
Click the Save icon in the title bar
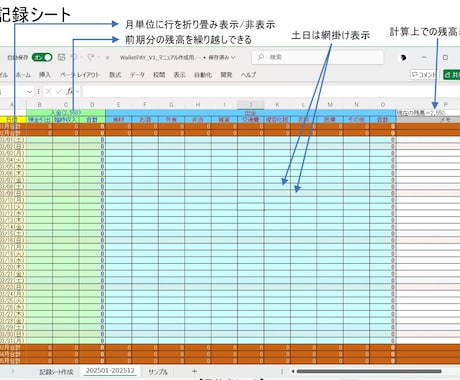click(61, 57)
